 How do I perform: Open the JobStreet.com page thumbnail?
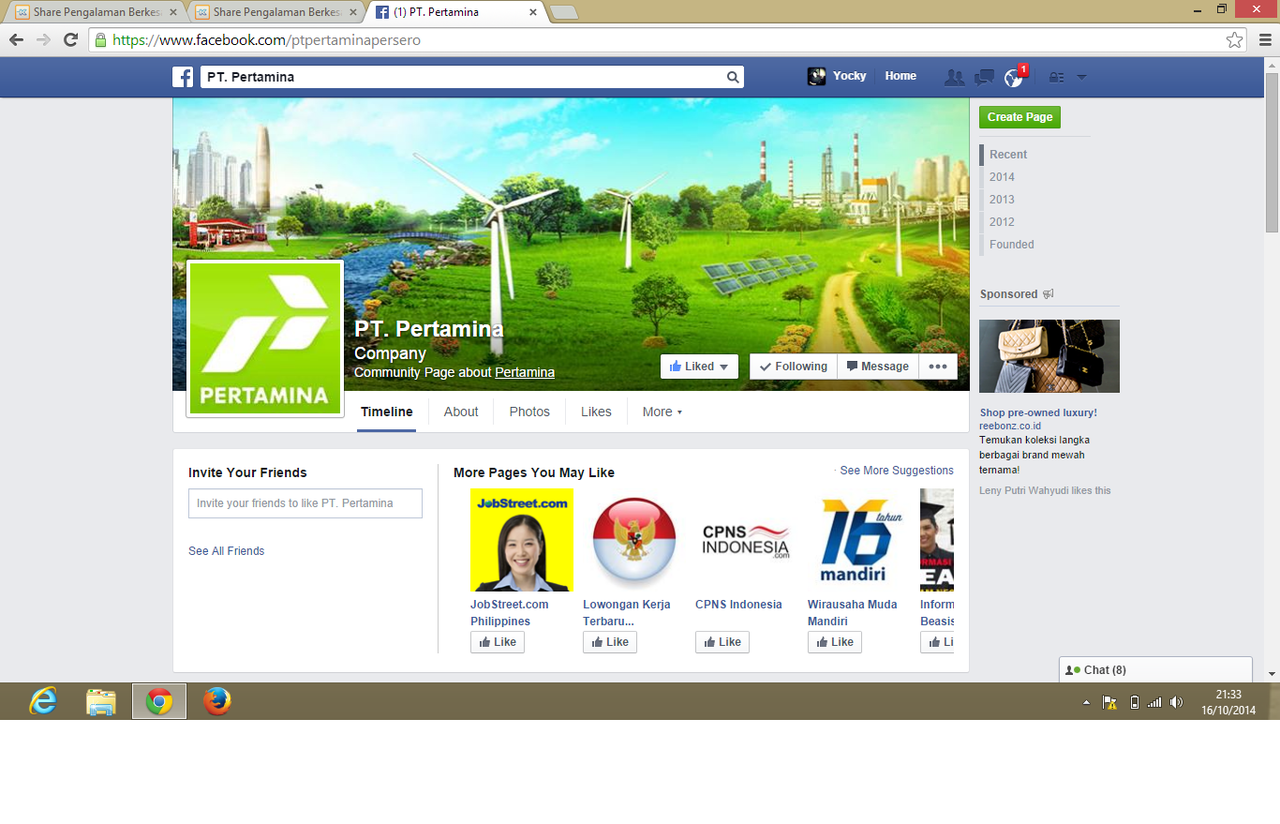[522, 540]
